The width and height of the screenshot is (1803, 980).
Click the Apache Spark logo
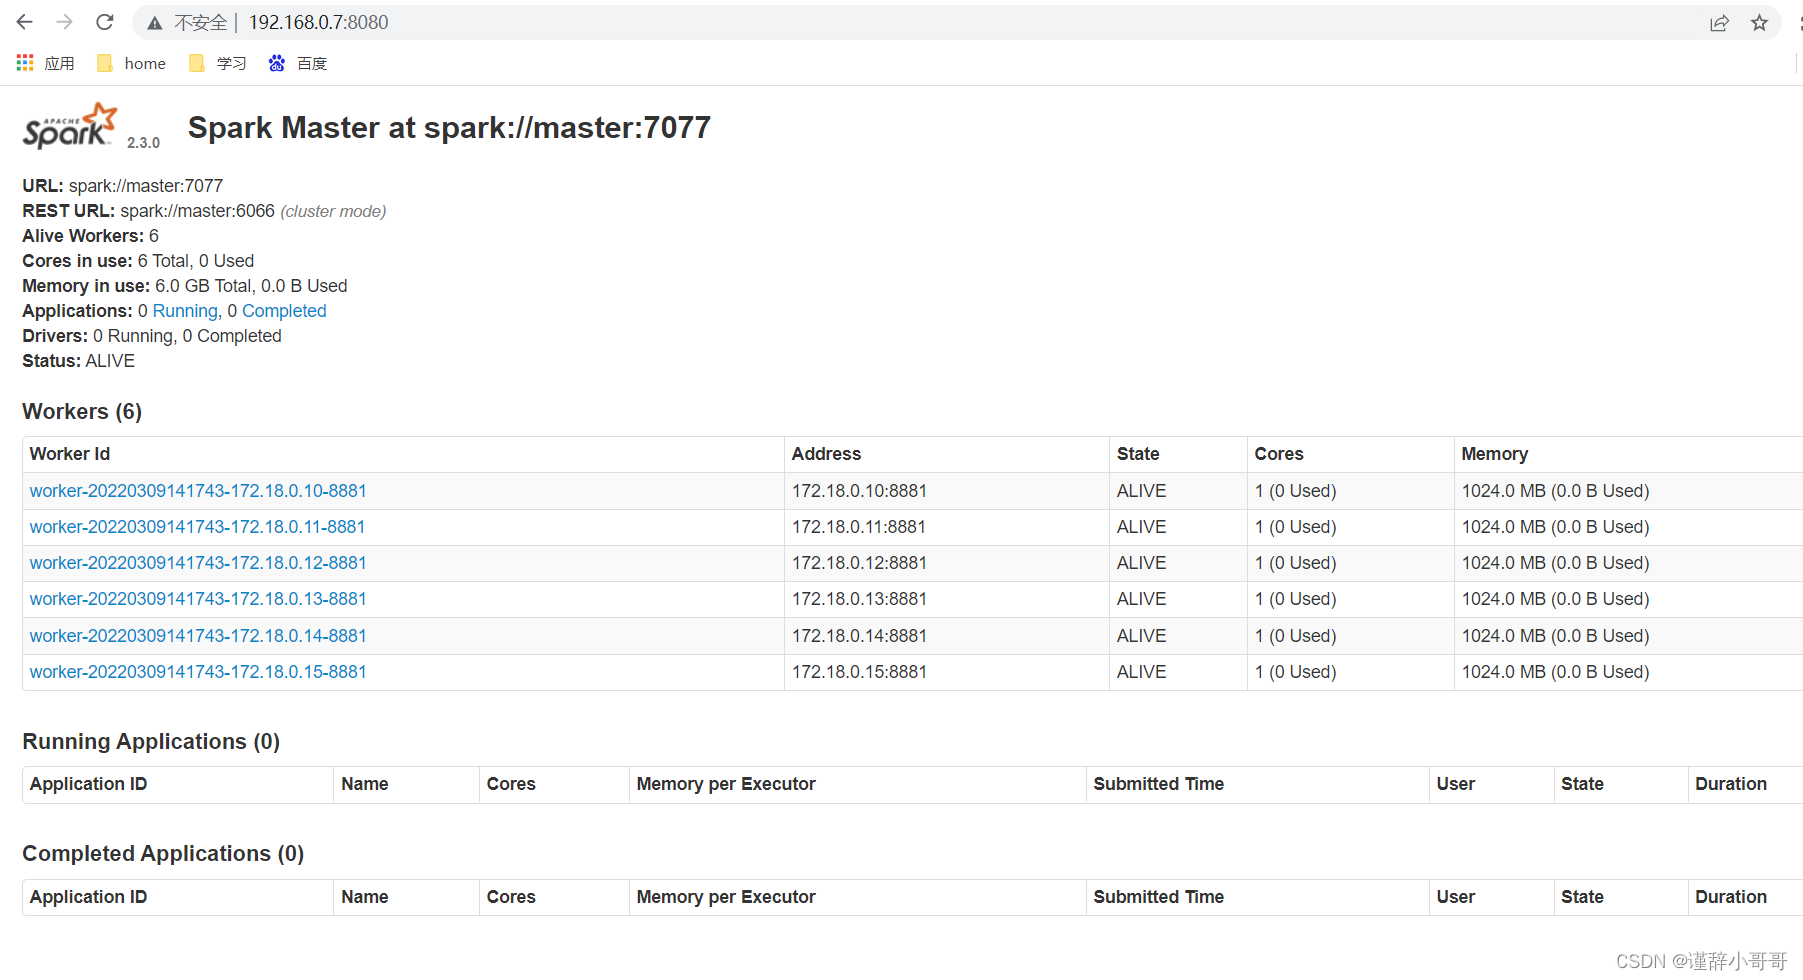[x=70, y=126]
